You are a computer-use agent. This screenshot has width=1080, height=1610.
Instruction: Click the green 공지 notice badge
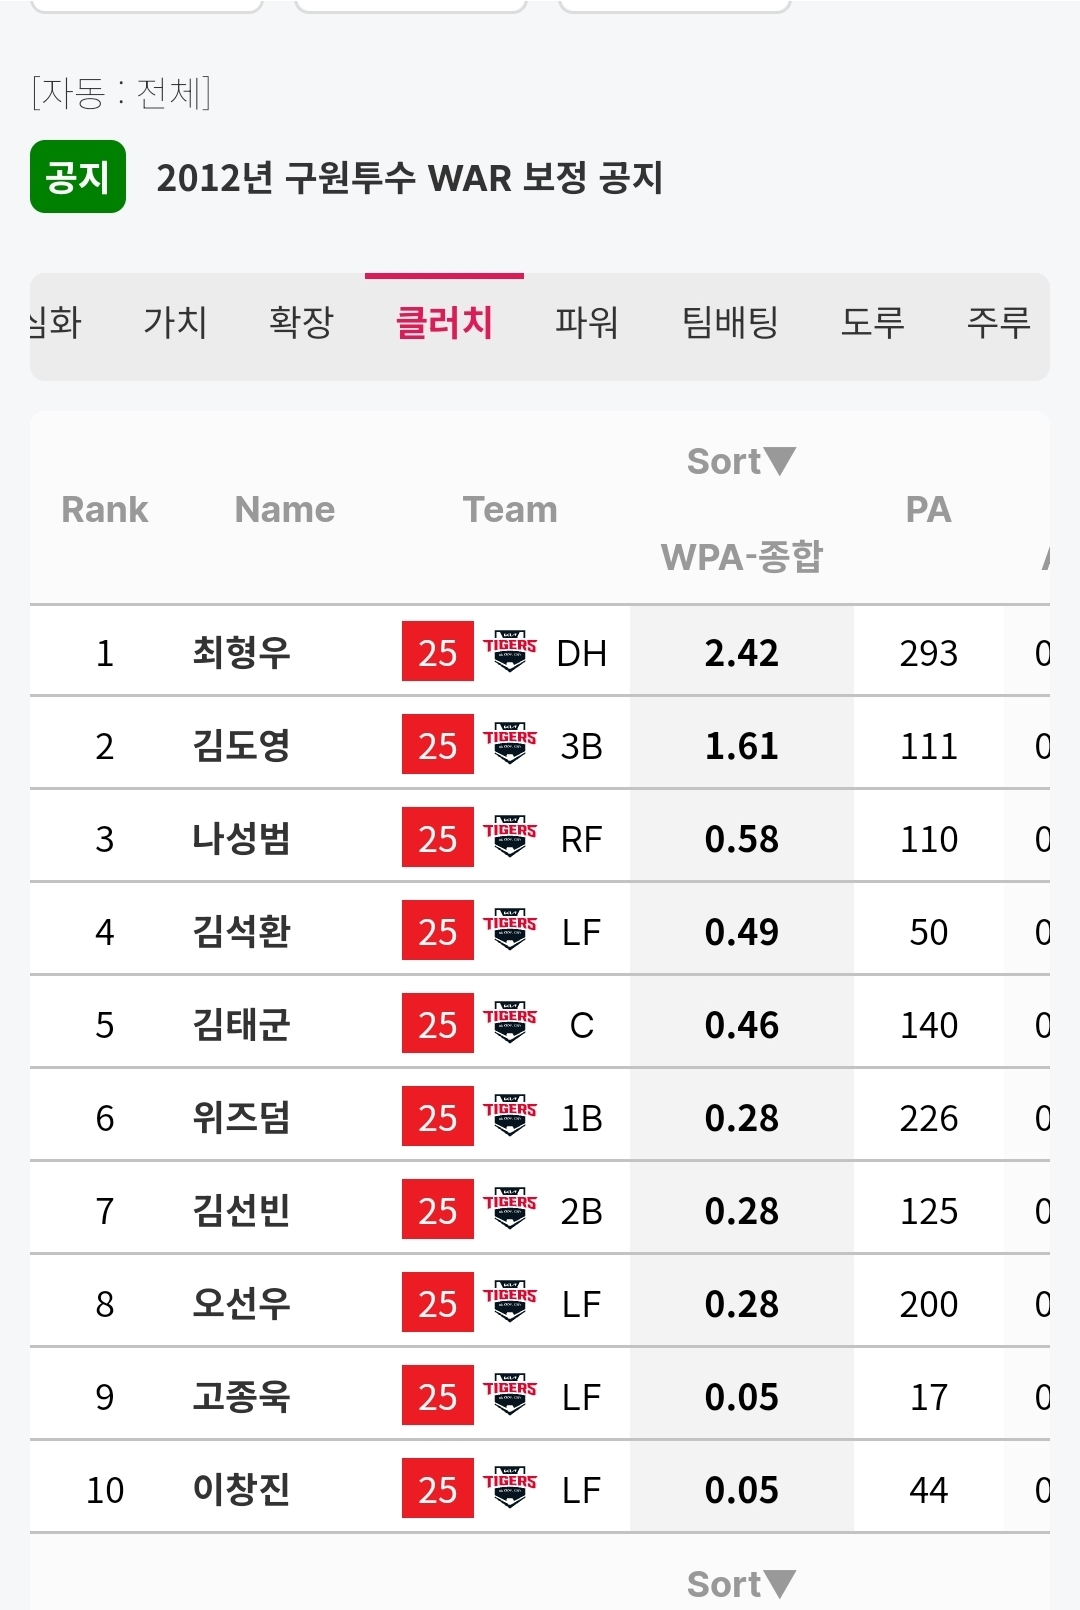78,177
